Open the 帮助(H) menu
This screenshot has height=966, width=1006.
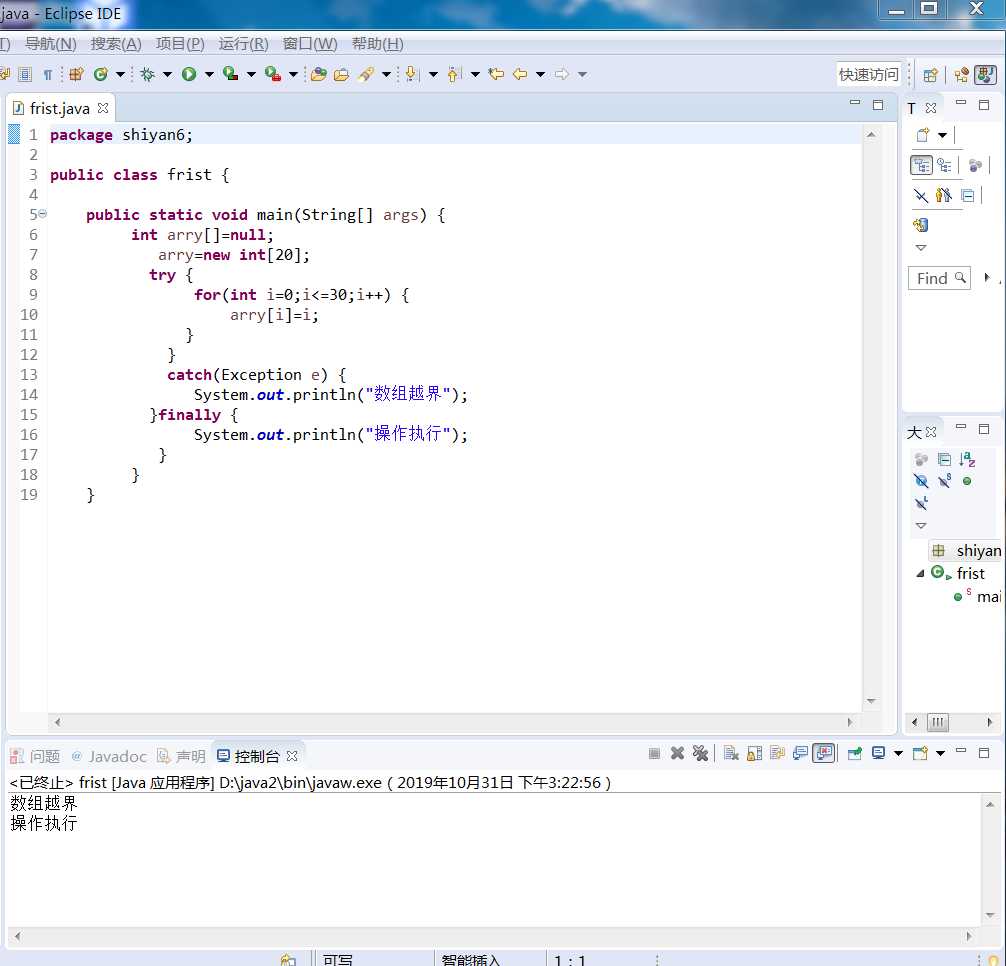click(x=378, y=44)
